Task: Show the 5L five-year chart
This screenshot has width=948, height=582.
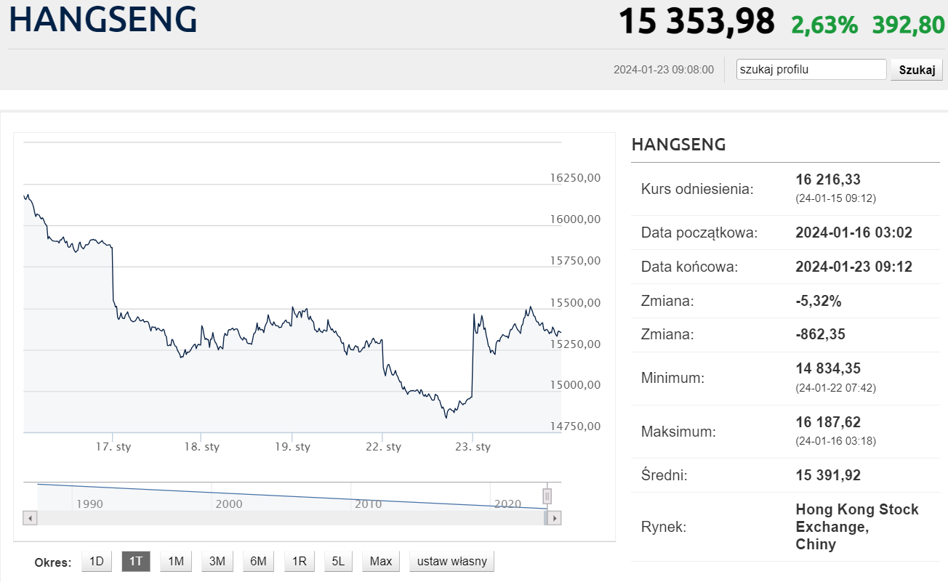Action: point(338,561)
